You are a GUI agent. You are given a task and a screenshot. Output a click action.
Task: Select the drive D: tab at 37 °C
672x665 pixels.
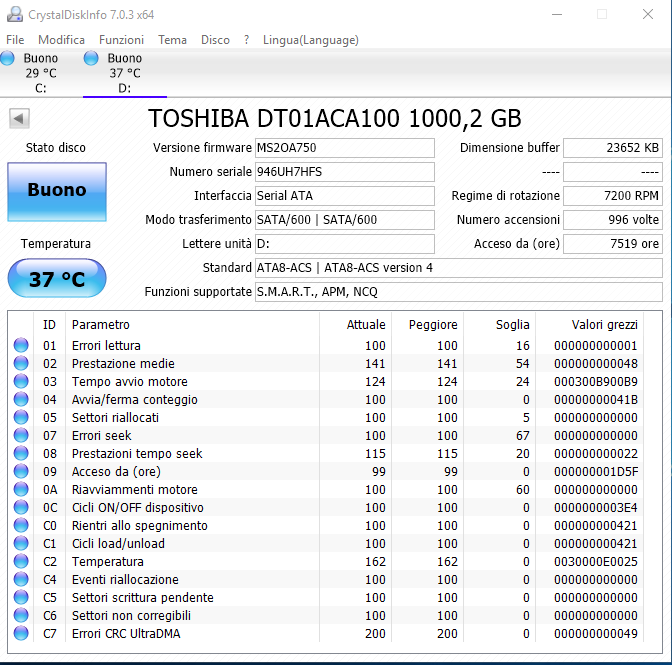(x=125, y=73)
